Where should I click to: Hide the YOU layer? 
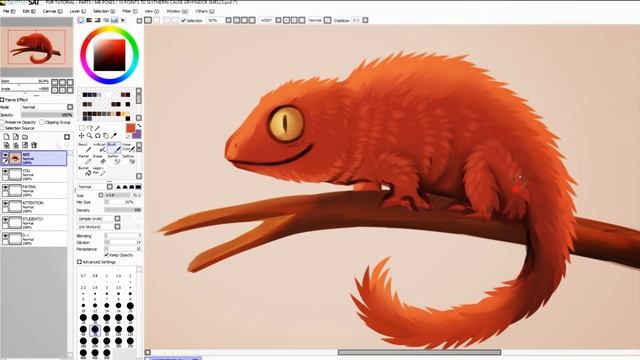coord(5,172)
